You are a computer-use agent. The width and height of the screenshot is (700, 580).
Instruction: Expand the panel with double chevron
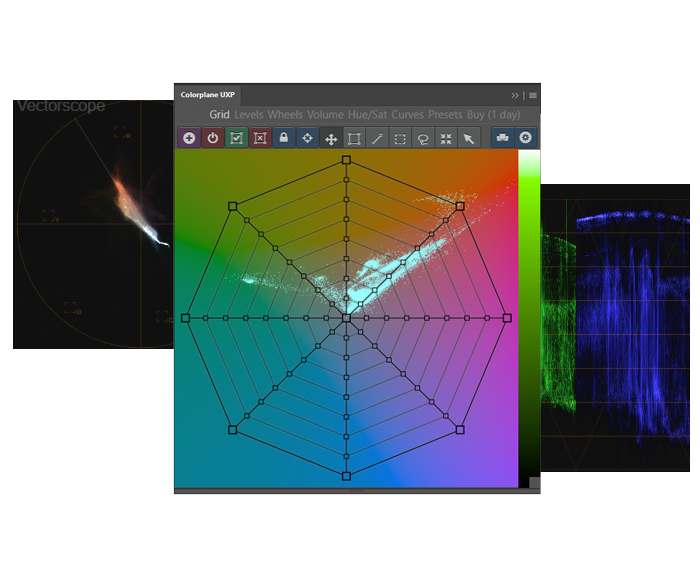click(515, 95)
